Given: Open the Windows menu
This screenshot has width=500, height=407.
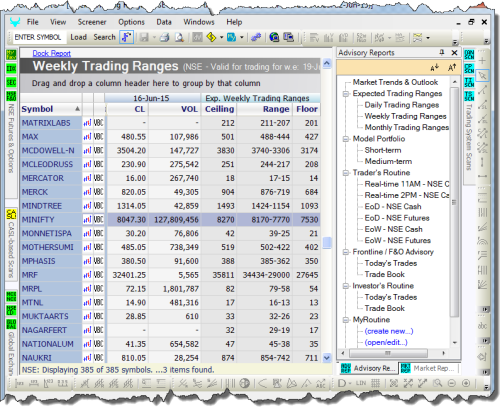Looking at the screenshot, I should coord(199,22).
